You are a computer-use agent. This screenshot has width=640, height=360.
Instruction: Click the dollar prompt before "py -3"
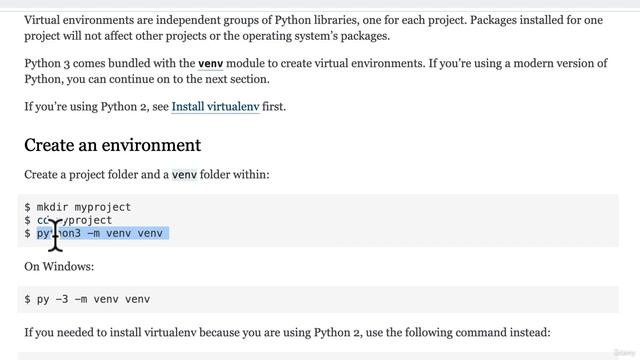tap(27, 299)
